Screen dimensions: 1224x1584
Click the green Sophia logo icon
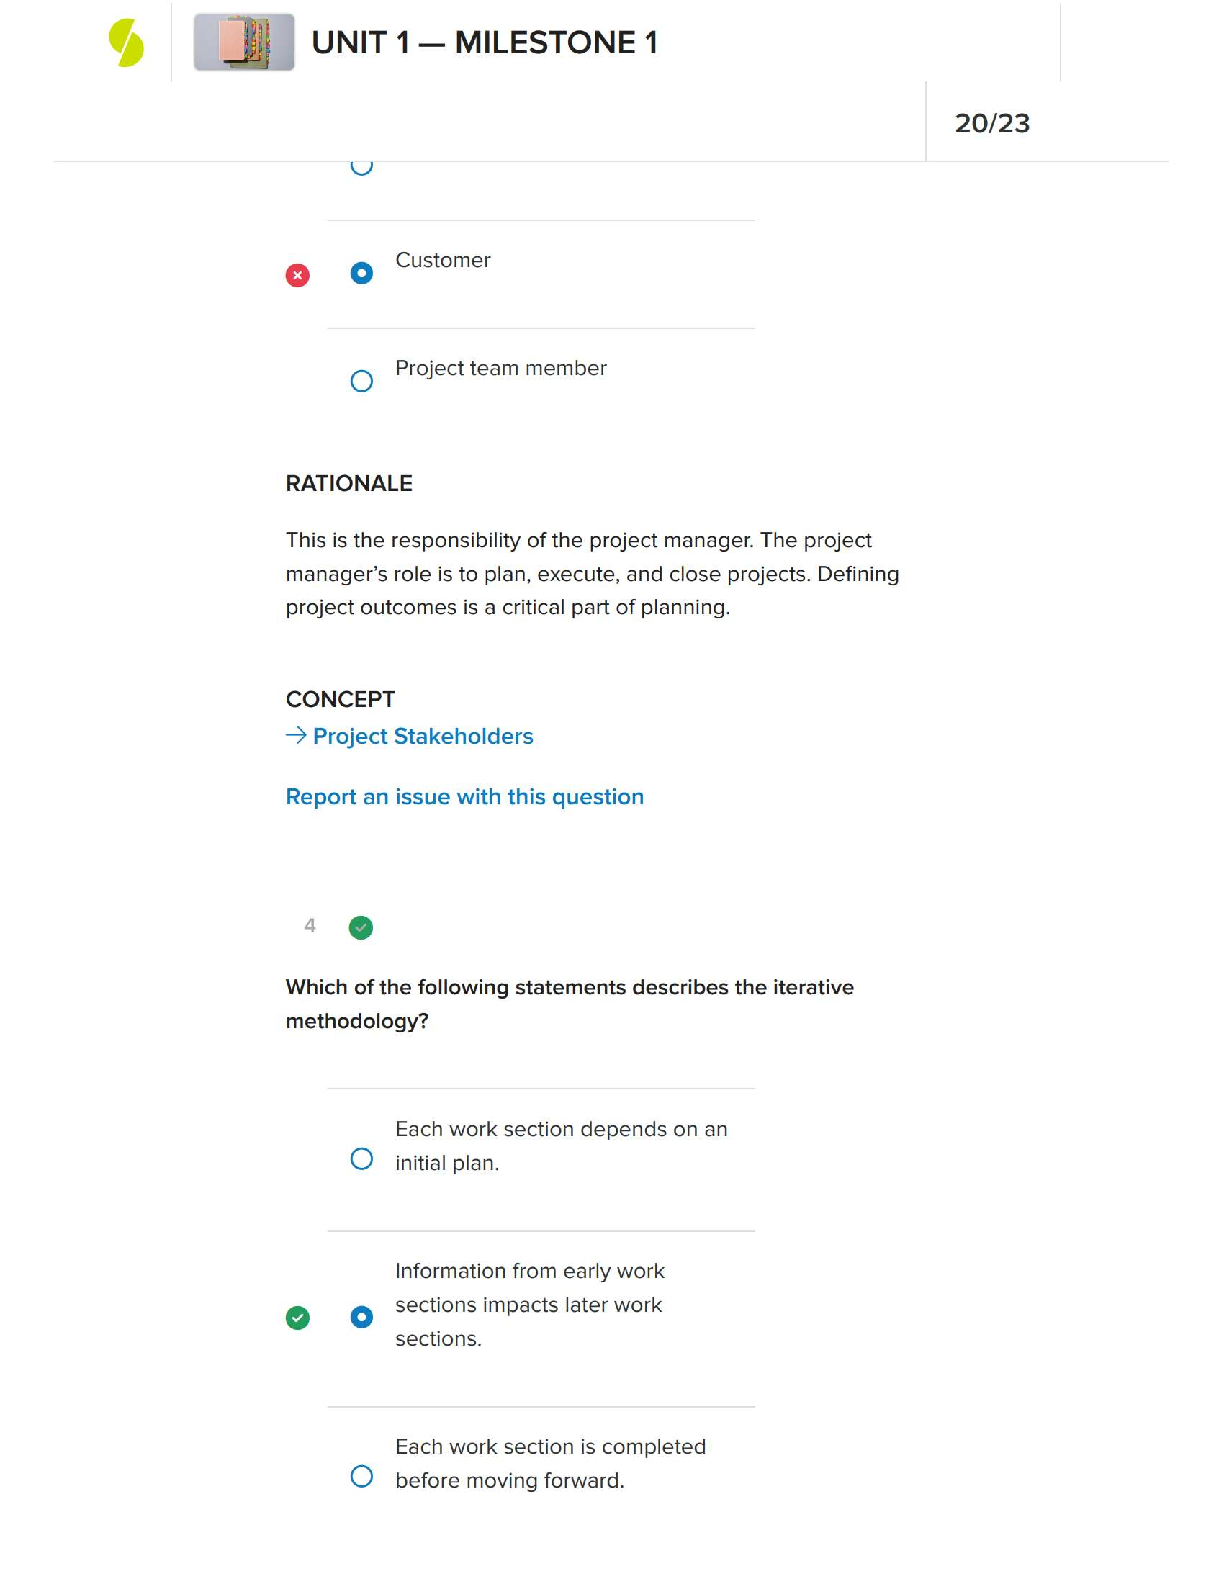(126, 43)
